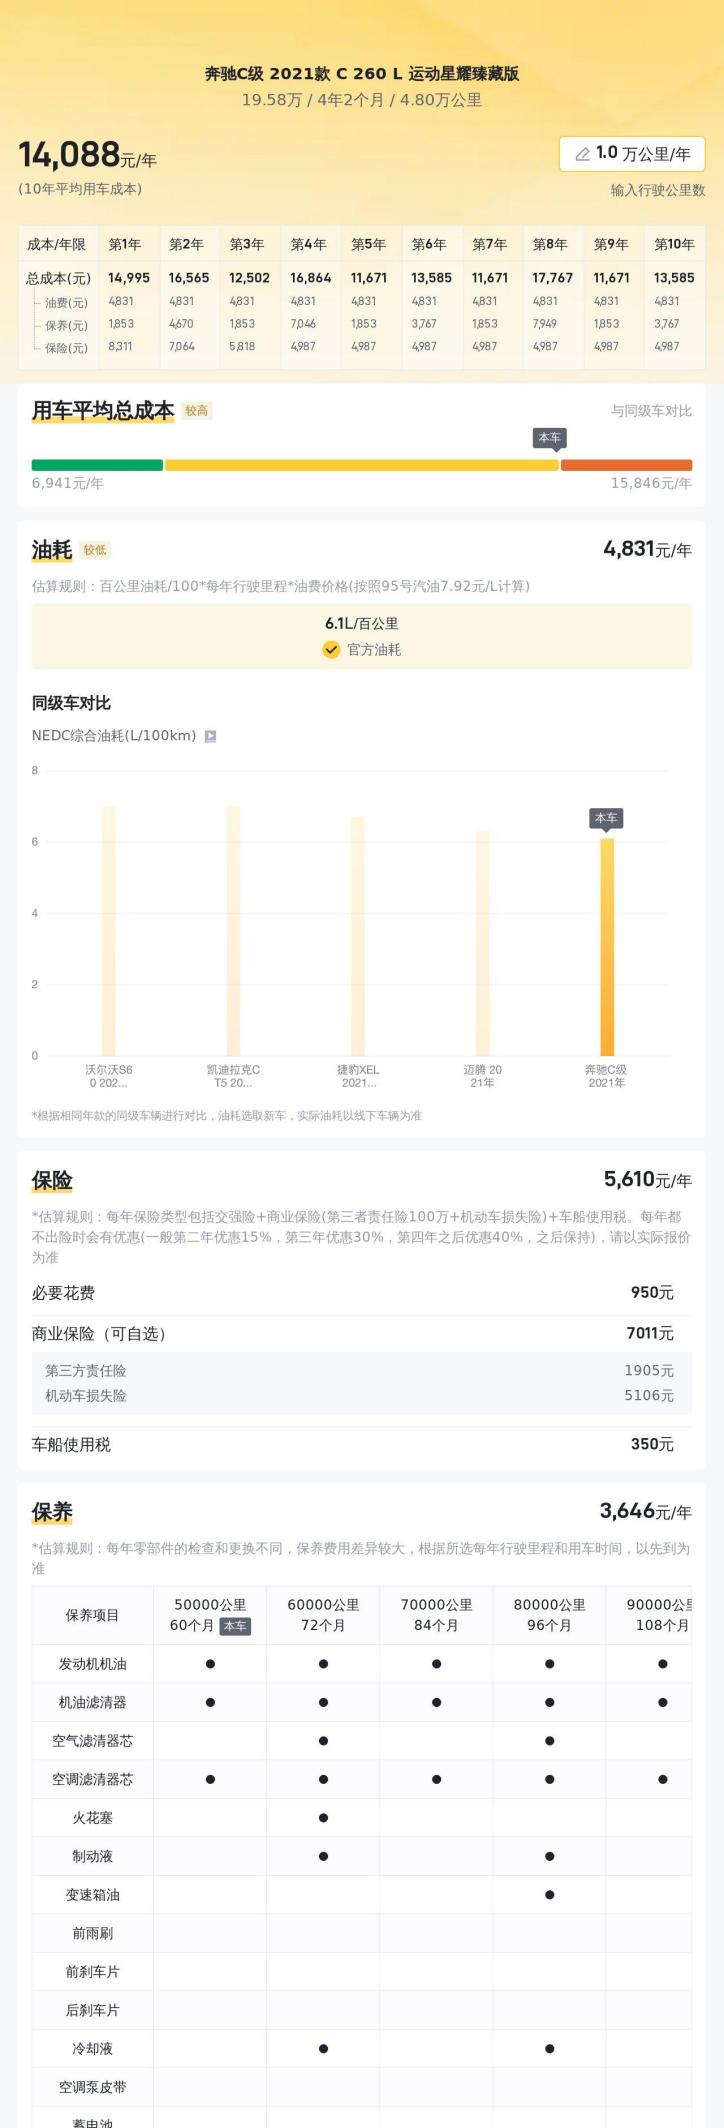Tap the play icon next to NEDC综合油耗

(210, 736)
